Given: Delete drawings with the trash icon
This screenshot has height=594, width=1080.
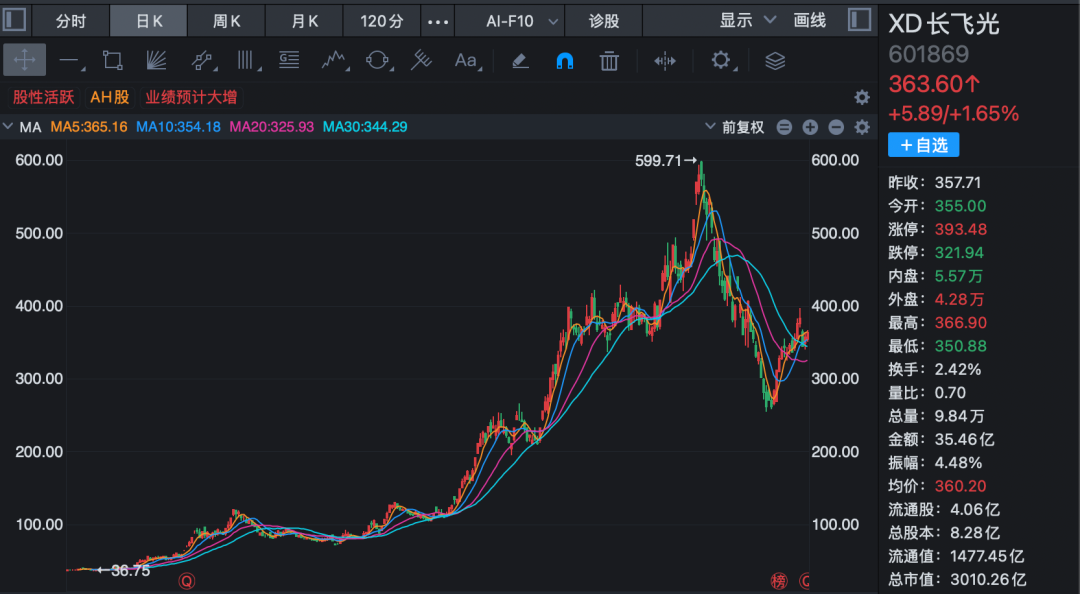Looking at the screenshot, I should (x=609, y=61).
